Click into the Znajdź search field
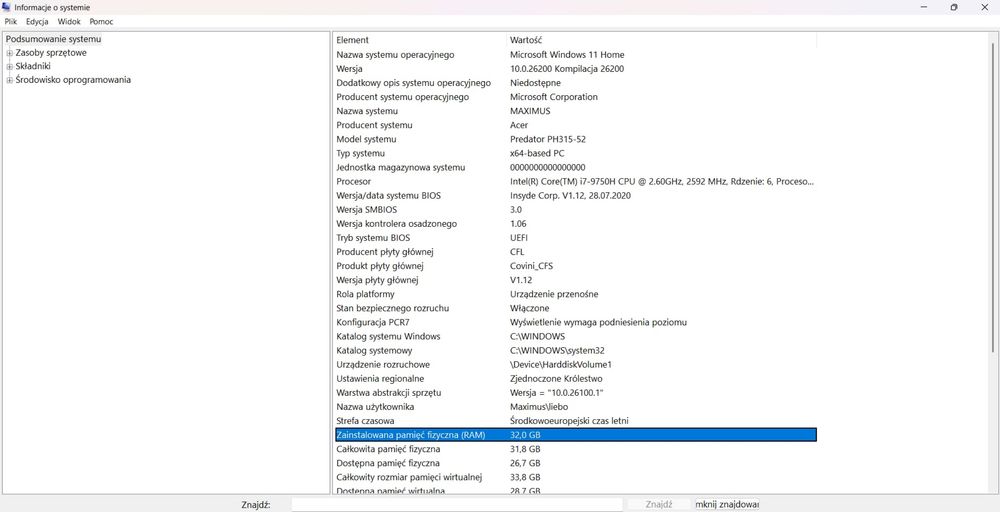The width and height of the screenshot is (1000, 512). [457, 504]
